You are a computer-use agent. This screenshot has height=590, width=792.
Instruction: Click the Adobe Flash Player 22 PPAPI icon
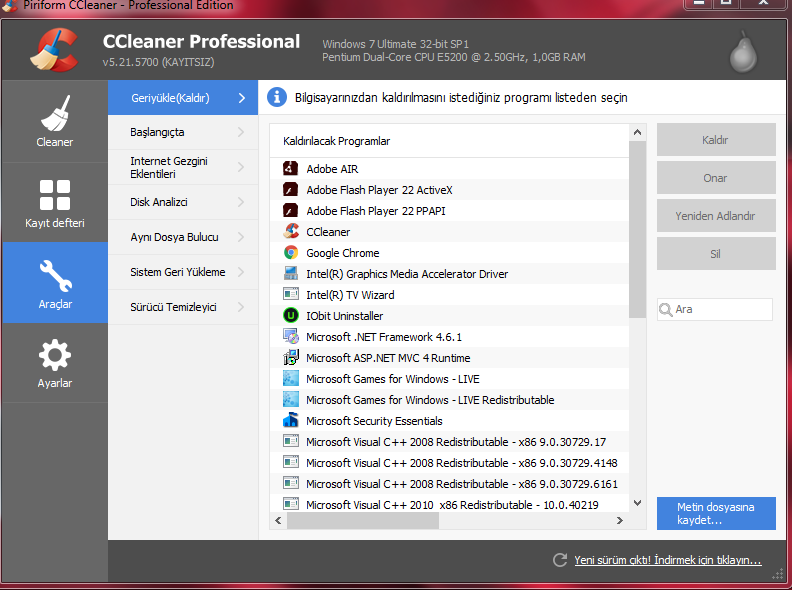290,210
